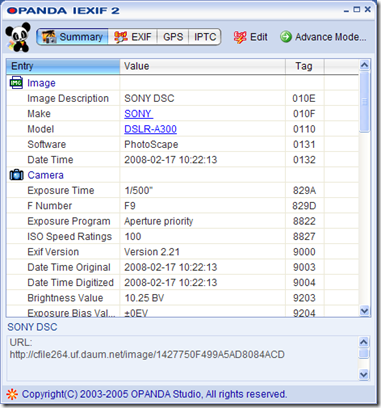381x408 pixels.
Task: Open Advance Mode
Action: click(323, 37)
